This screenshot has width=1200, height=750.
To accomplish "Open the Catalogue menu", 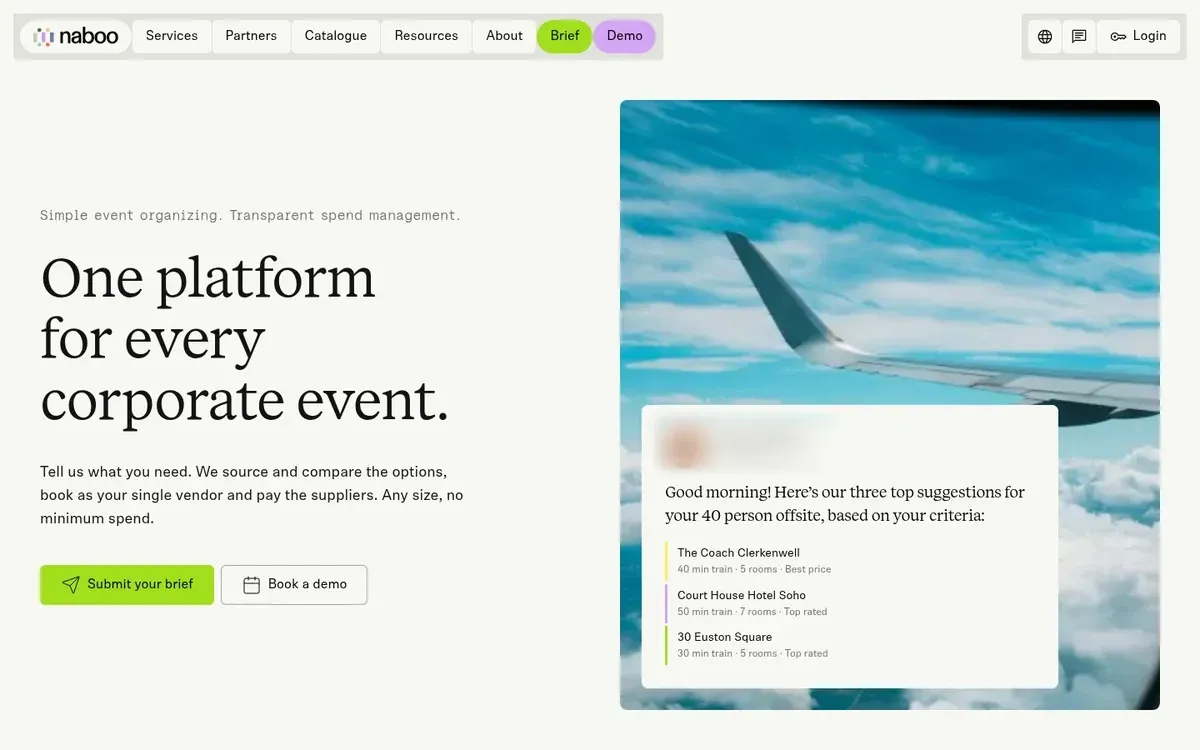I will 336,36.
